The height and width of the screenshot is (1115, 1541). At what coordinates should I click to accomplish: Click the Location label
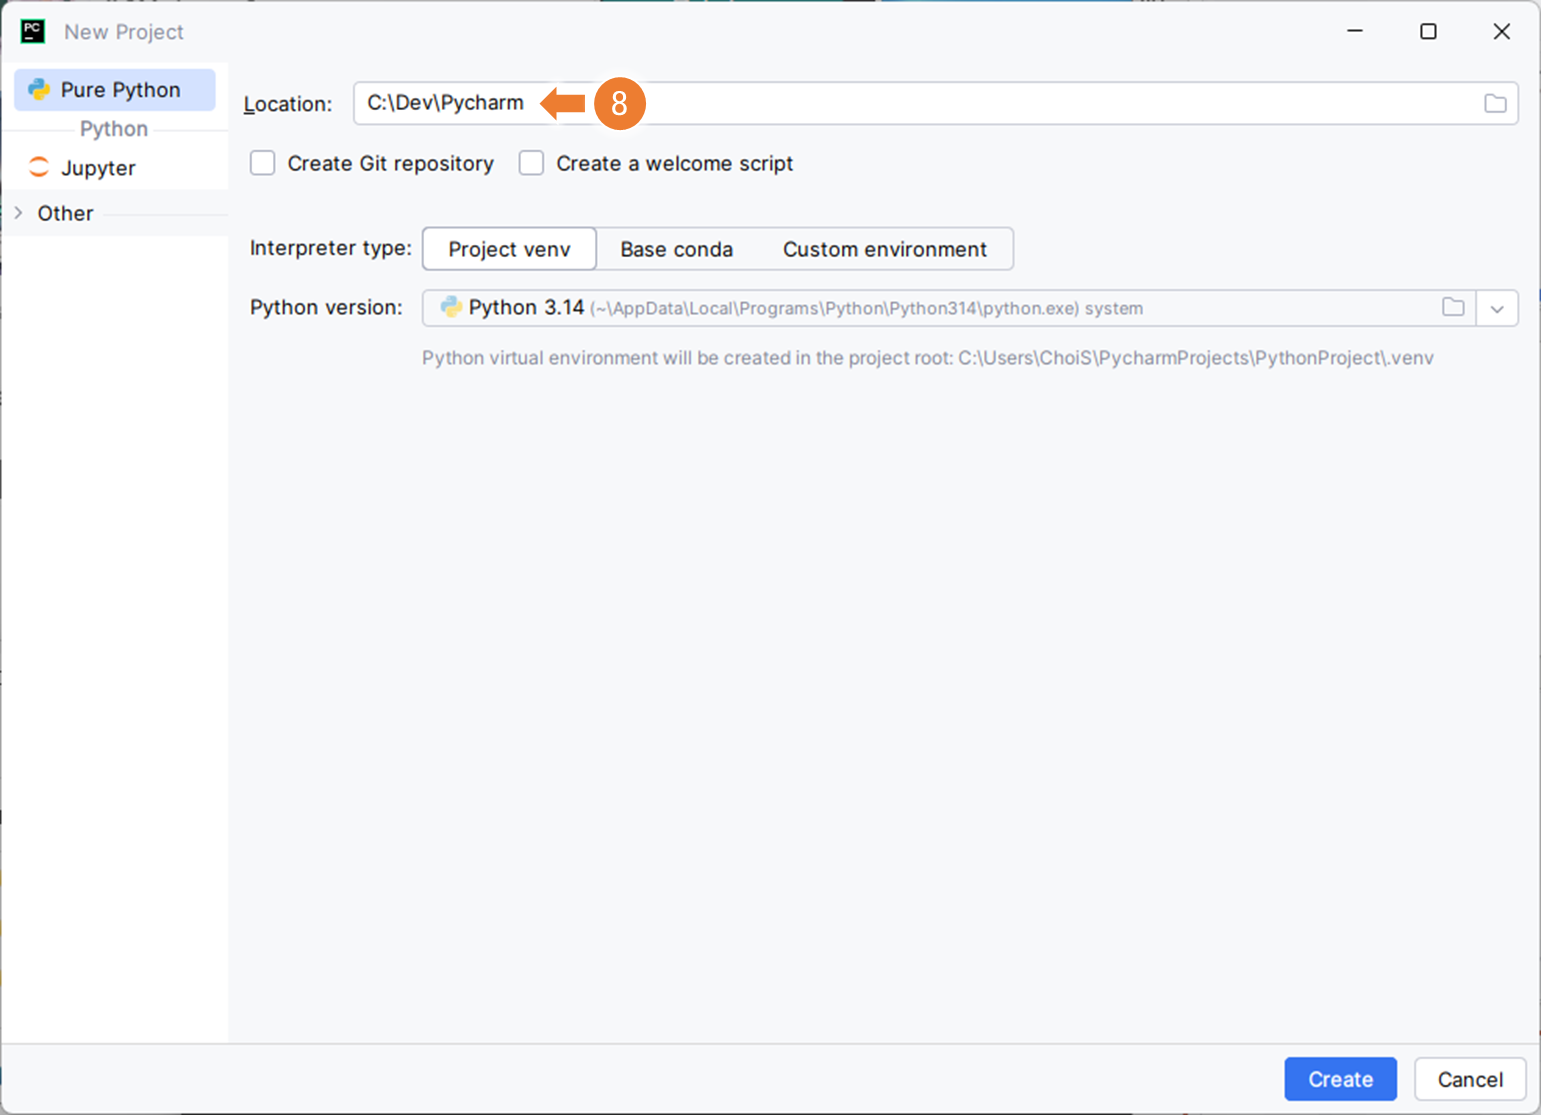288,104
